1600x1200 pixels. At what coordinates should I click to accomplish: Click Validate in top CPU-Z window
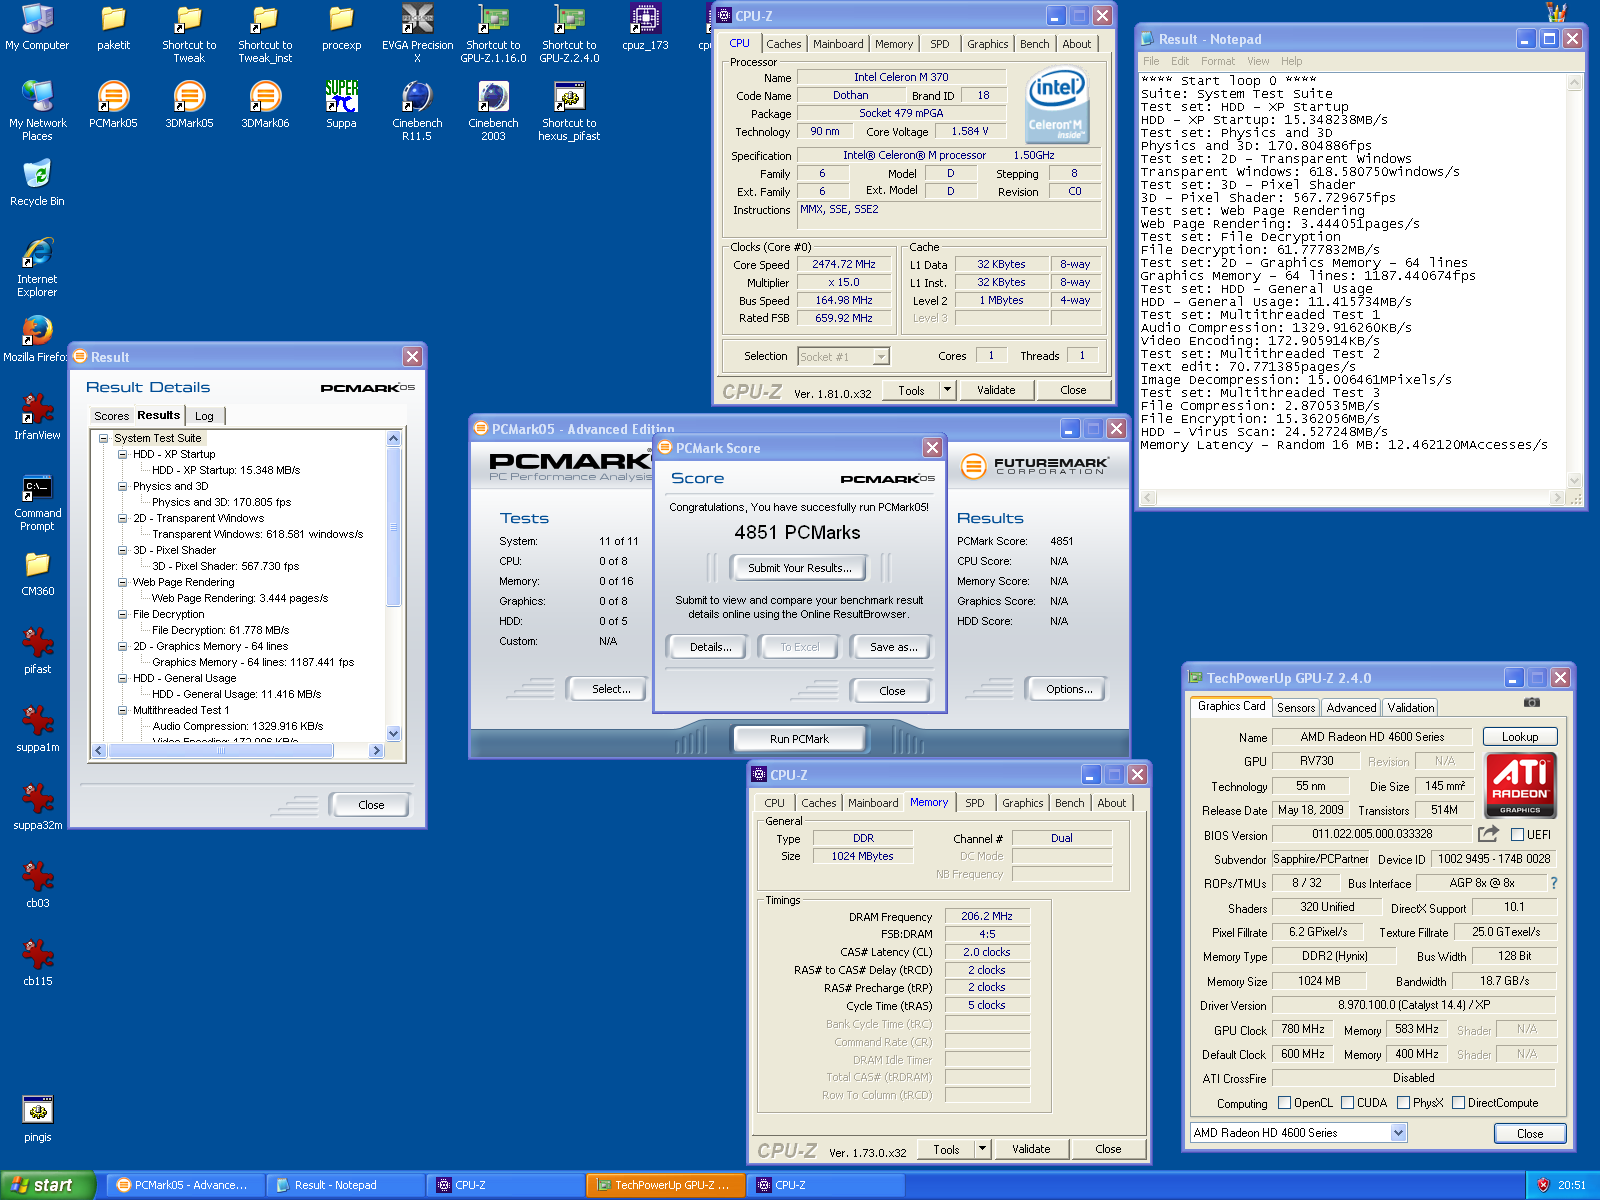[996, 390]
